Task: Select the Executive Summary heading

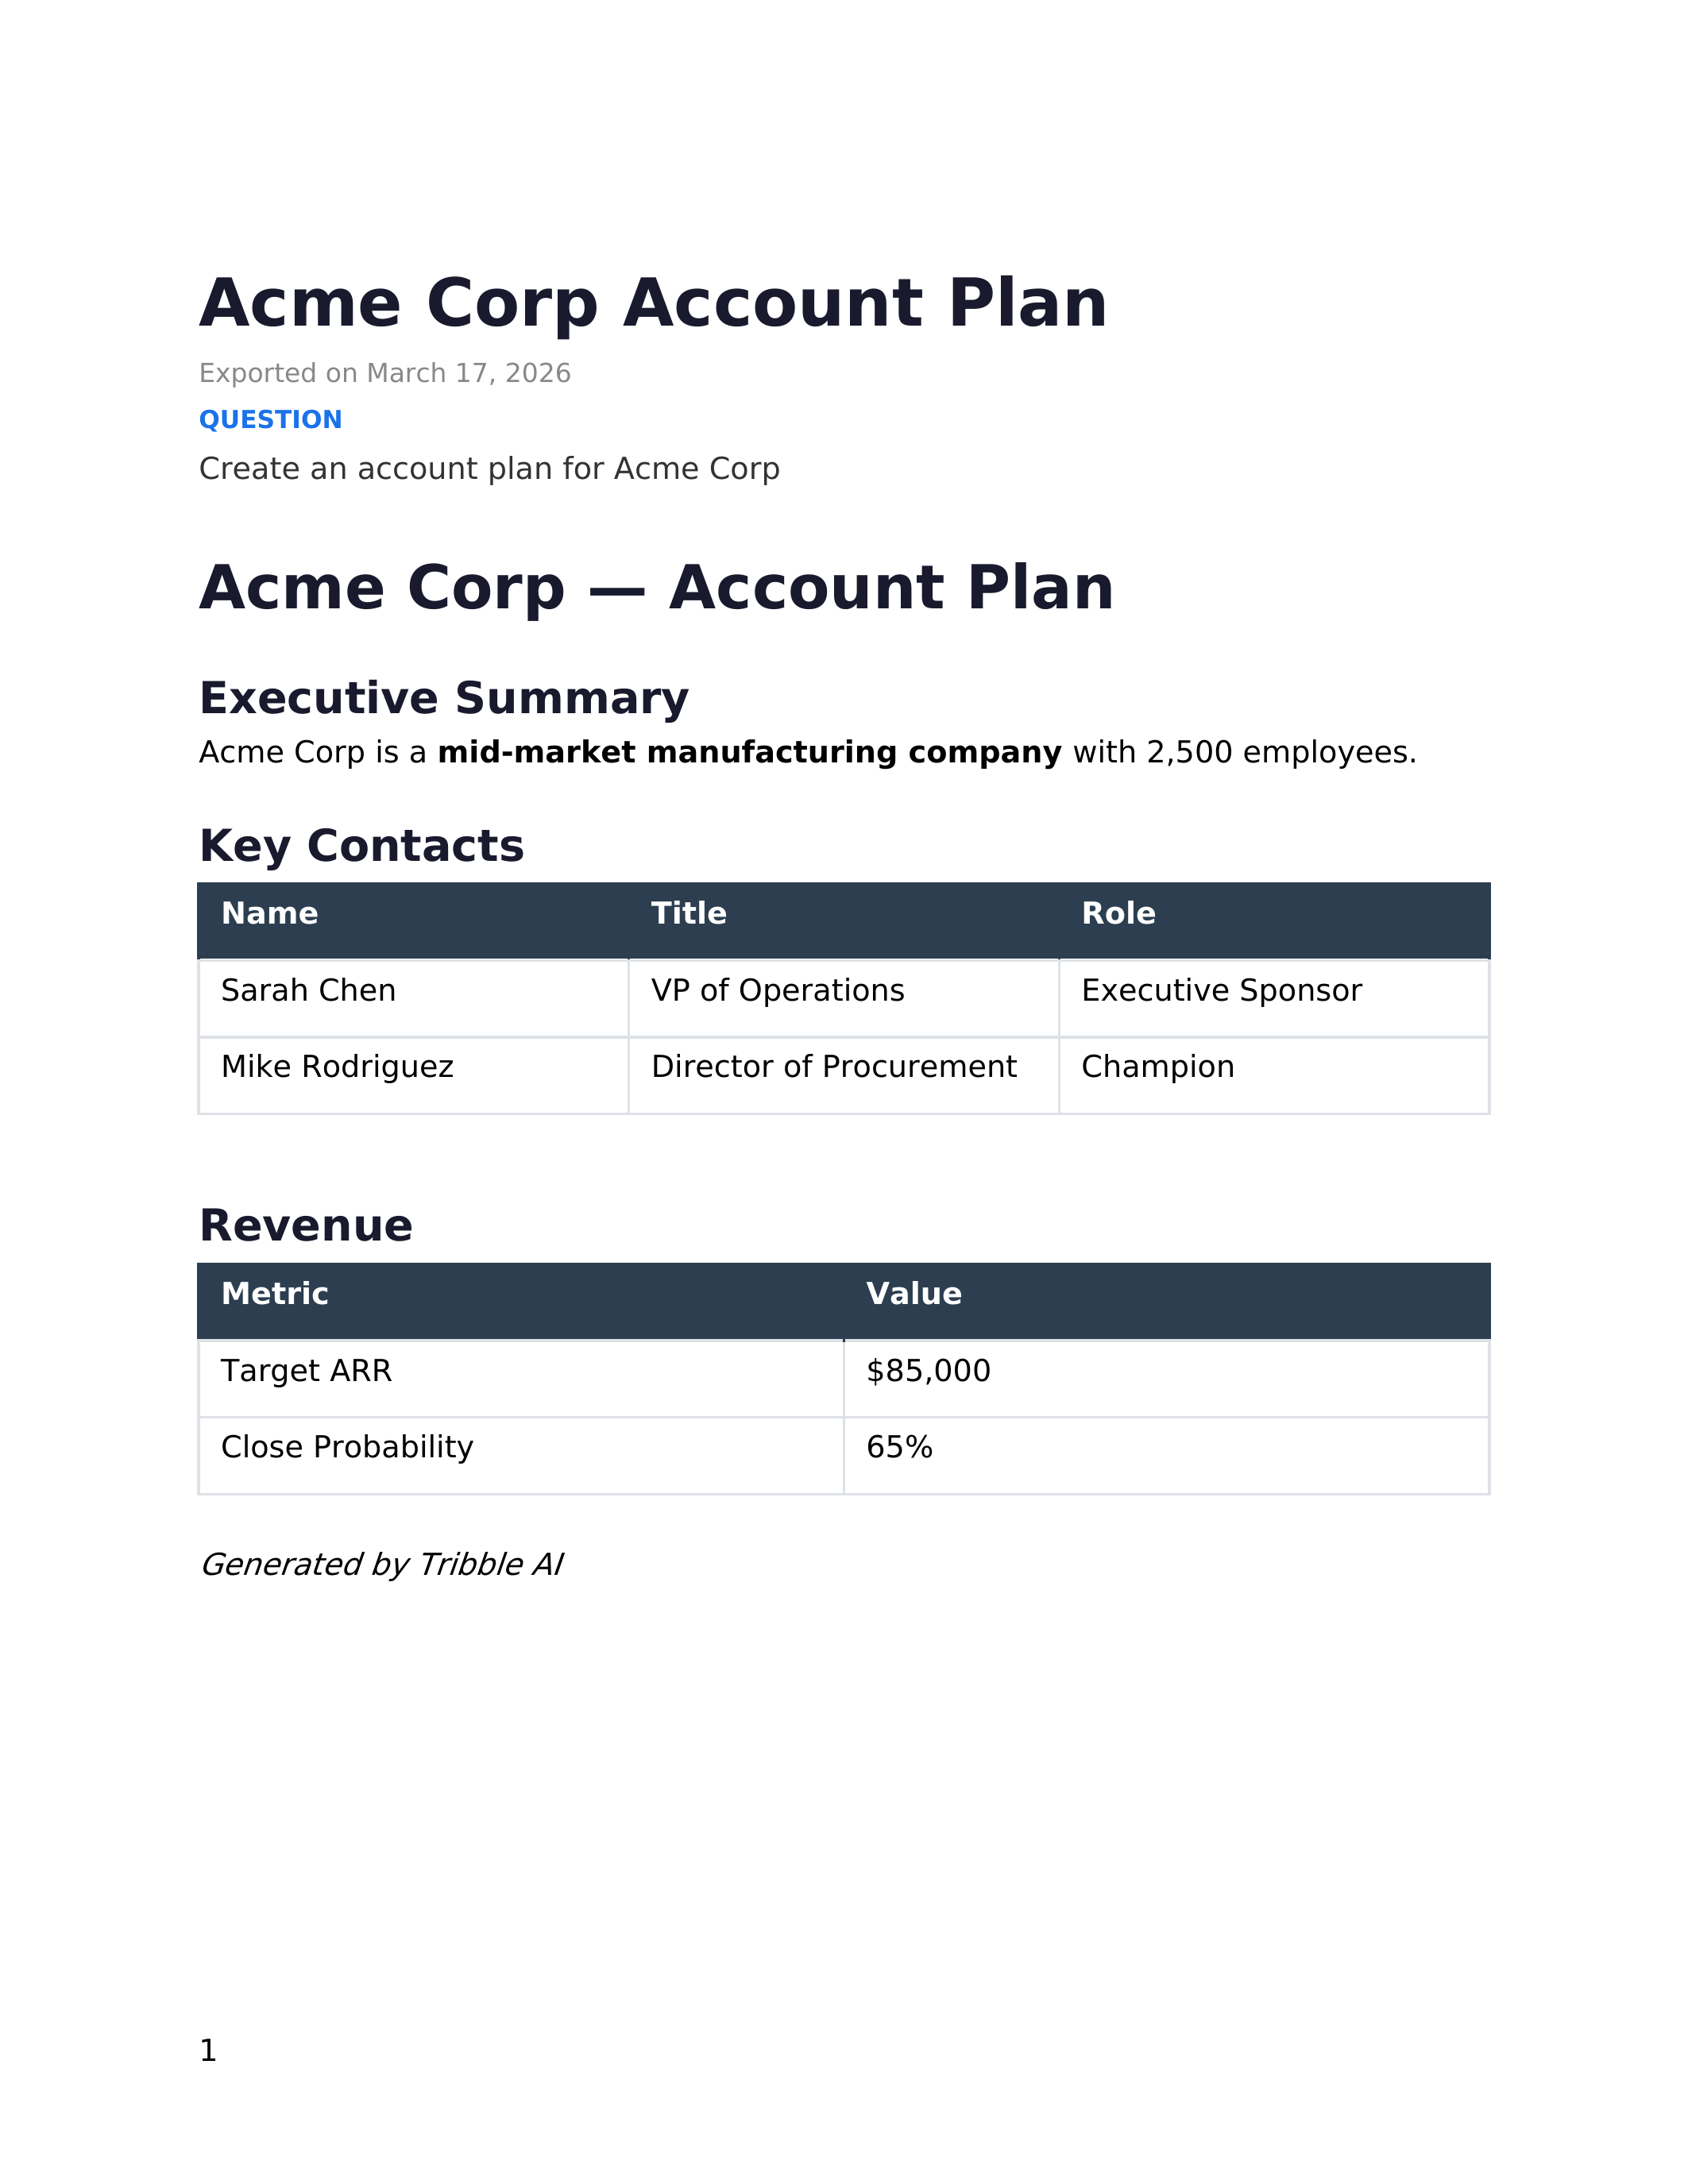Action: tap(444, 699)
